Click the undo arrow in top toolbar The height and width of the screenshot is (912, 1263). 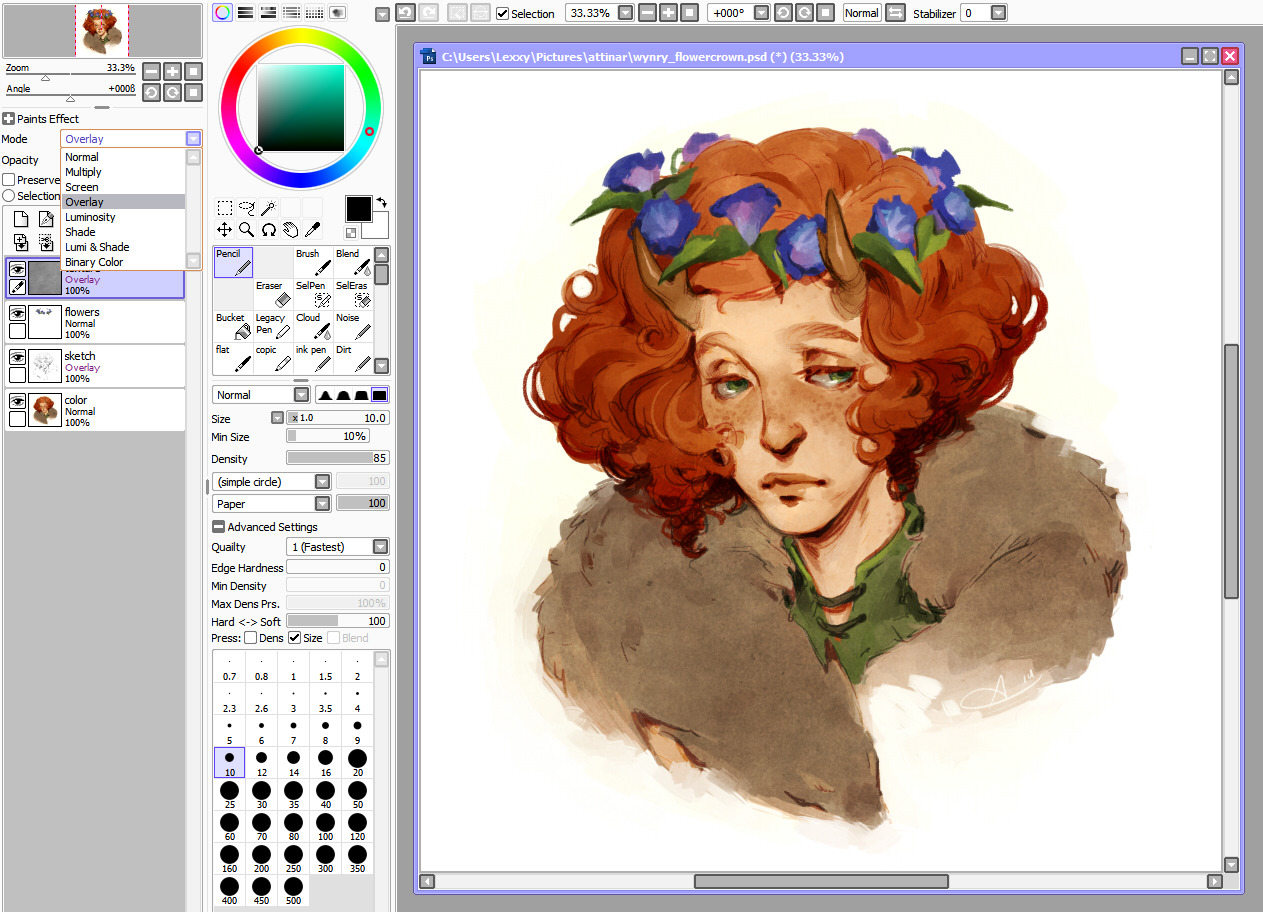(x=405, y=13)
